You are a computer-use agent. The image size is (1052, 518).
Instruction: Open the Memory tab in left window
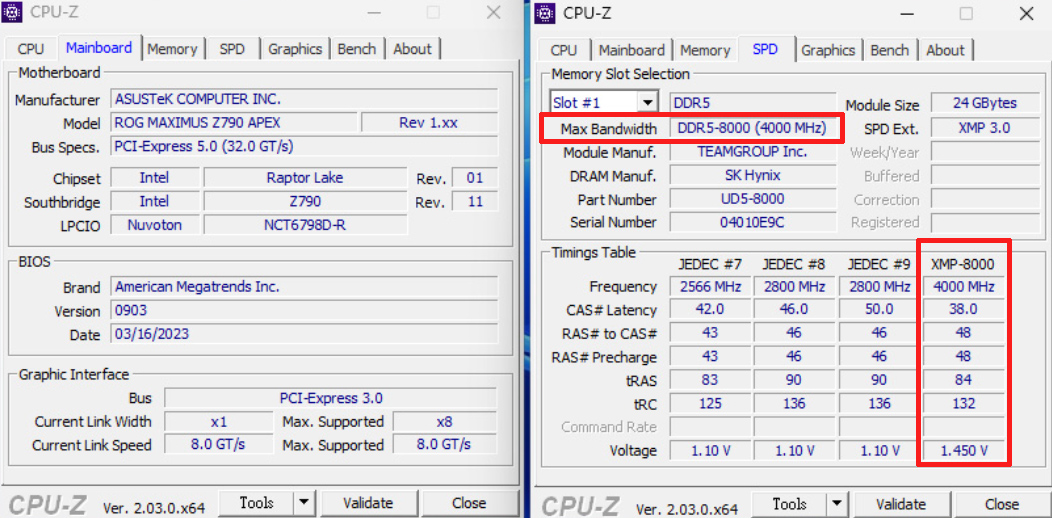(x=172, y=49)
